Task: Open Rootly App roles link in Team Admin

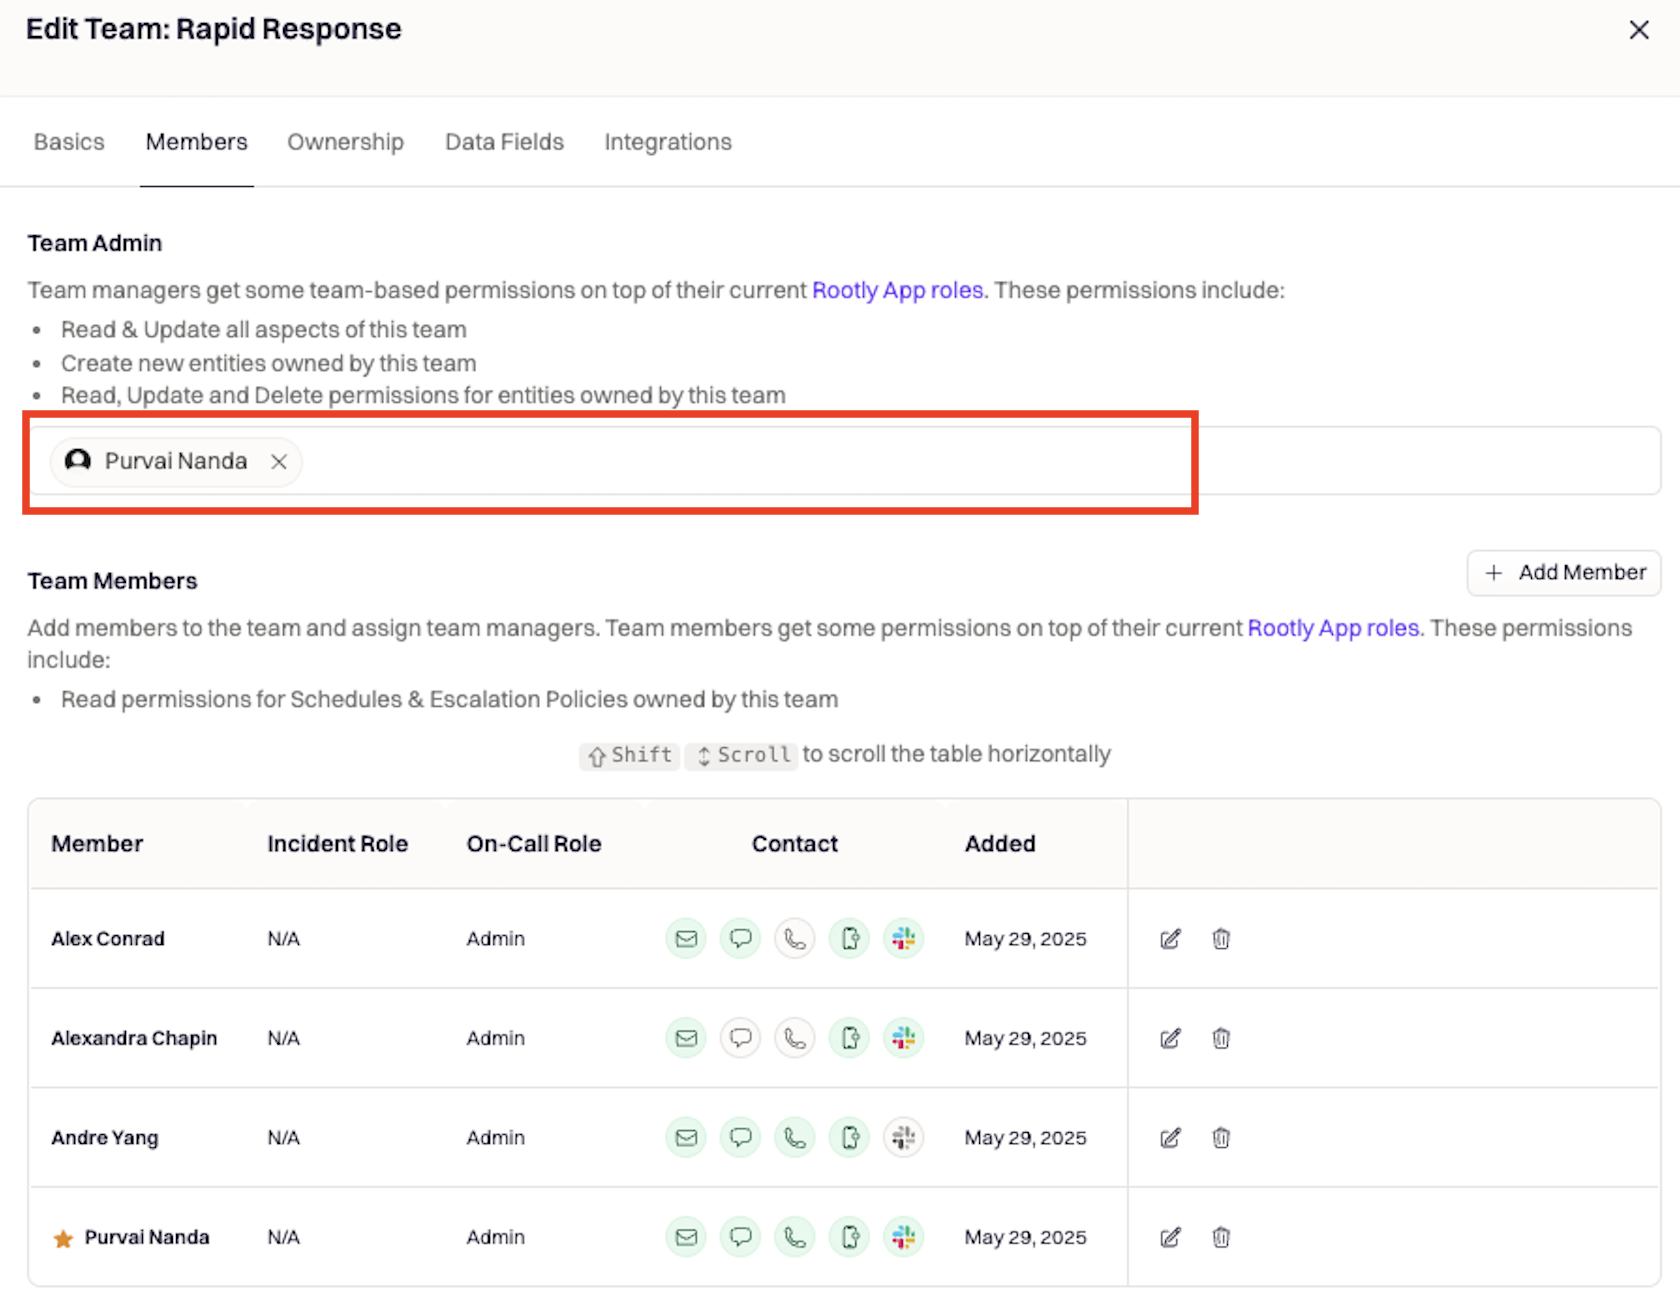Action: 897,290
